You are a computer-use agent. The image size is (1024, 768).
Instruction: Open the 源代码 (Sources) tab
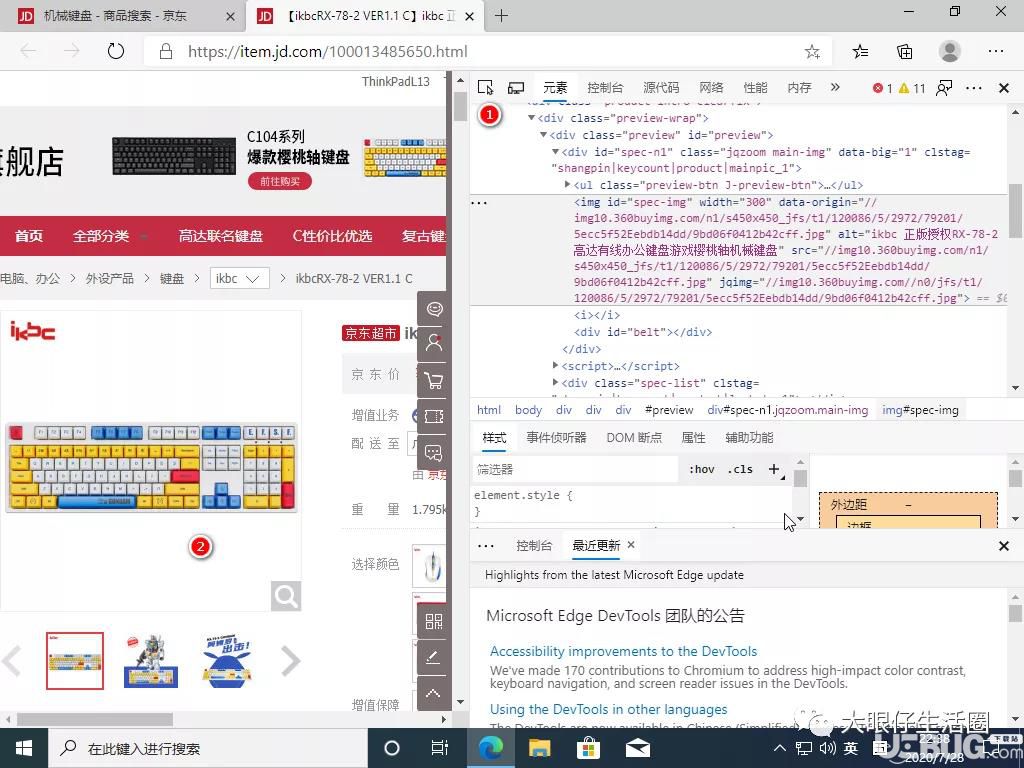pos(661,88)
